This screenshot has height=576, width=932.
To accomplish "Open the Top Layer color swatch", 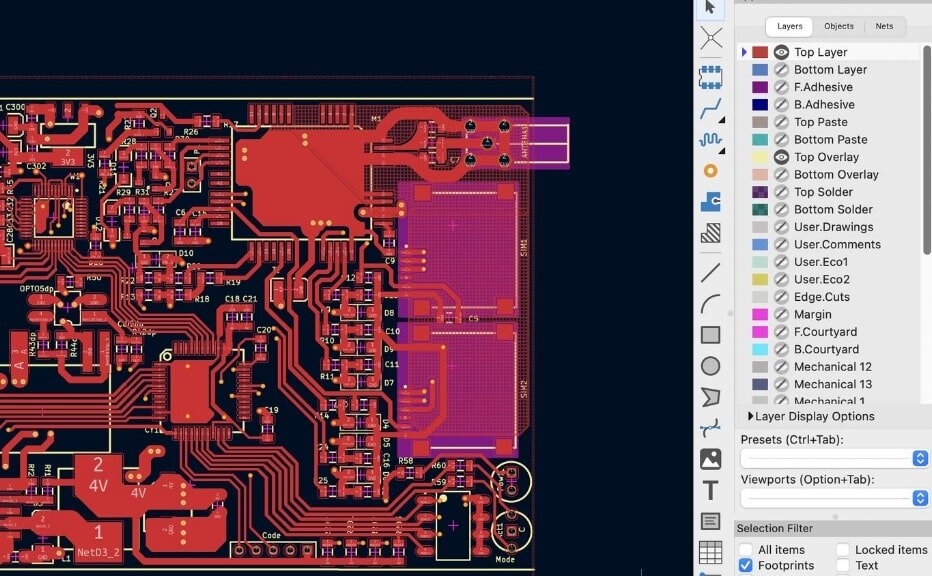I will point(759,51).
